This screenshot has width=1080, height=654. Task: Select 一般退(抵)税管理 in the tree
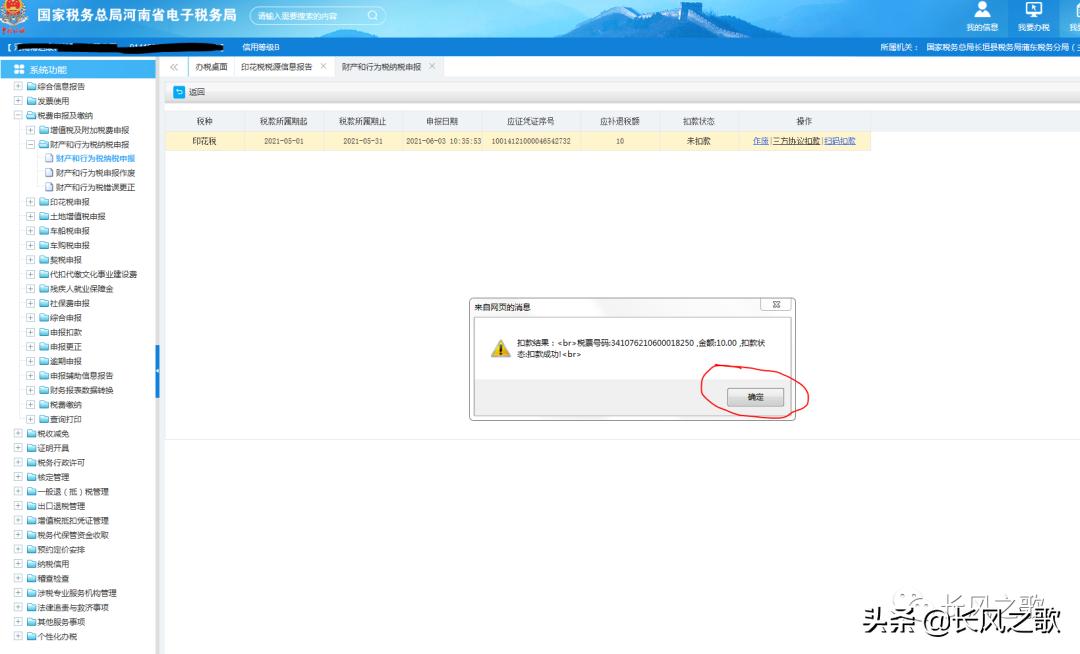tap(73, 492)
